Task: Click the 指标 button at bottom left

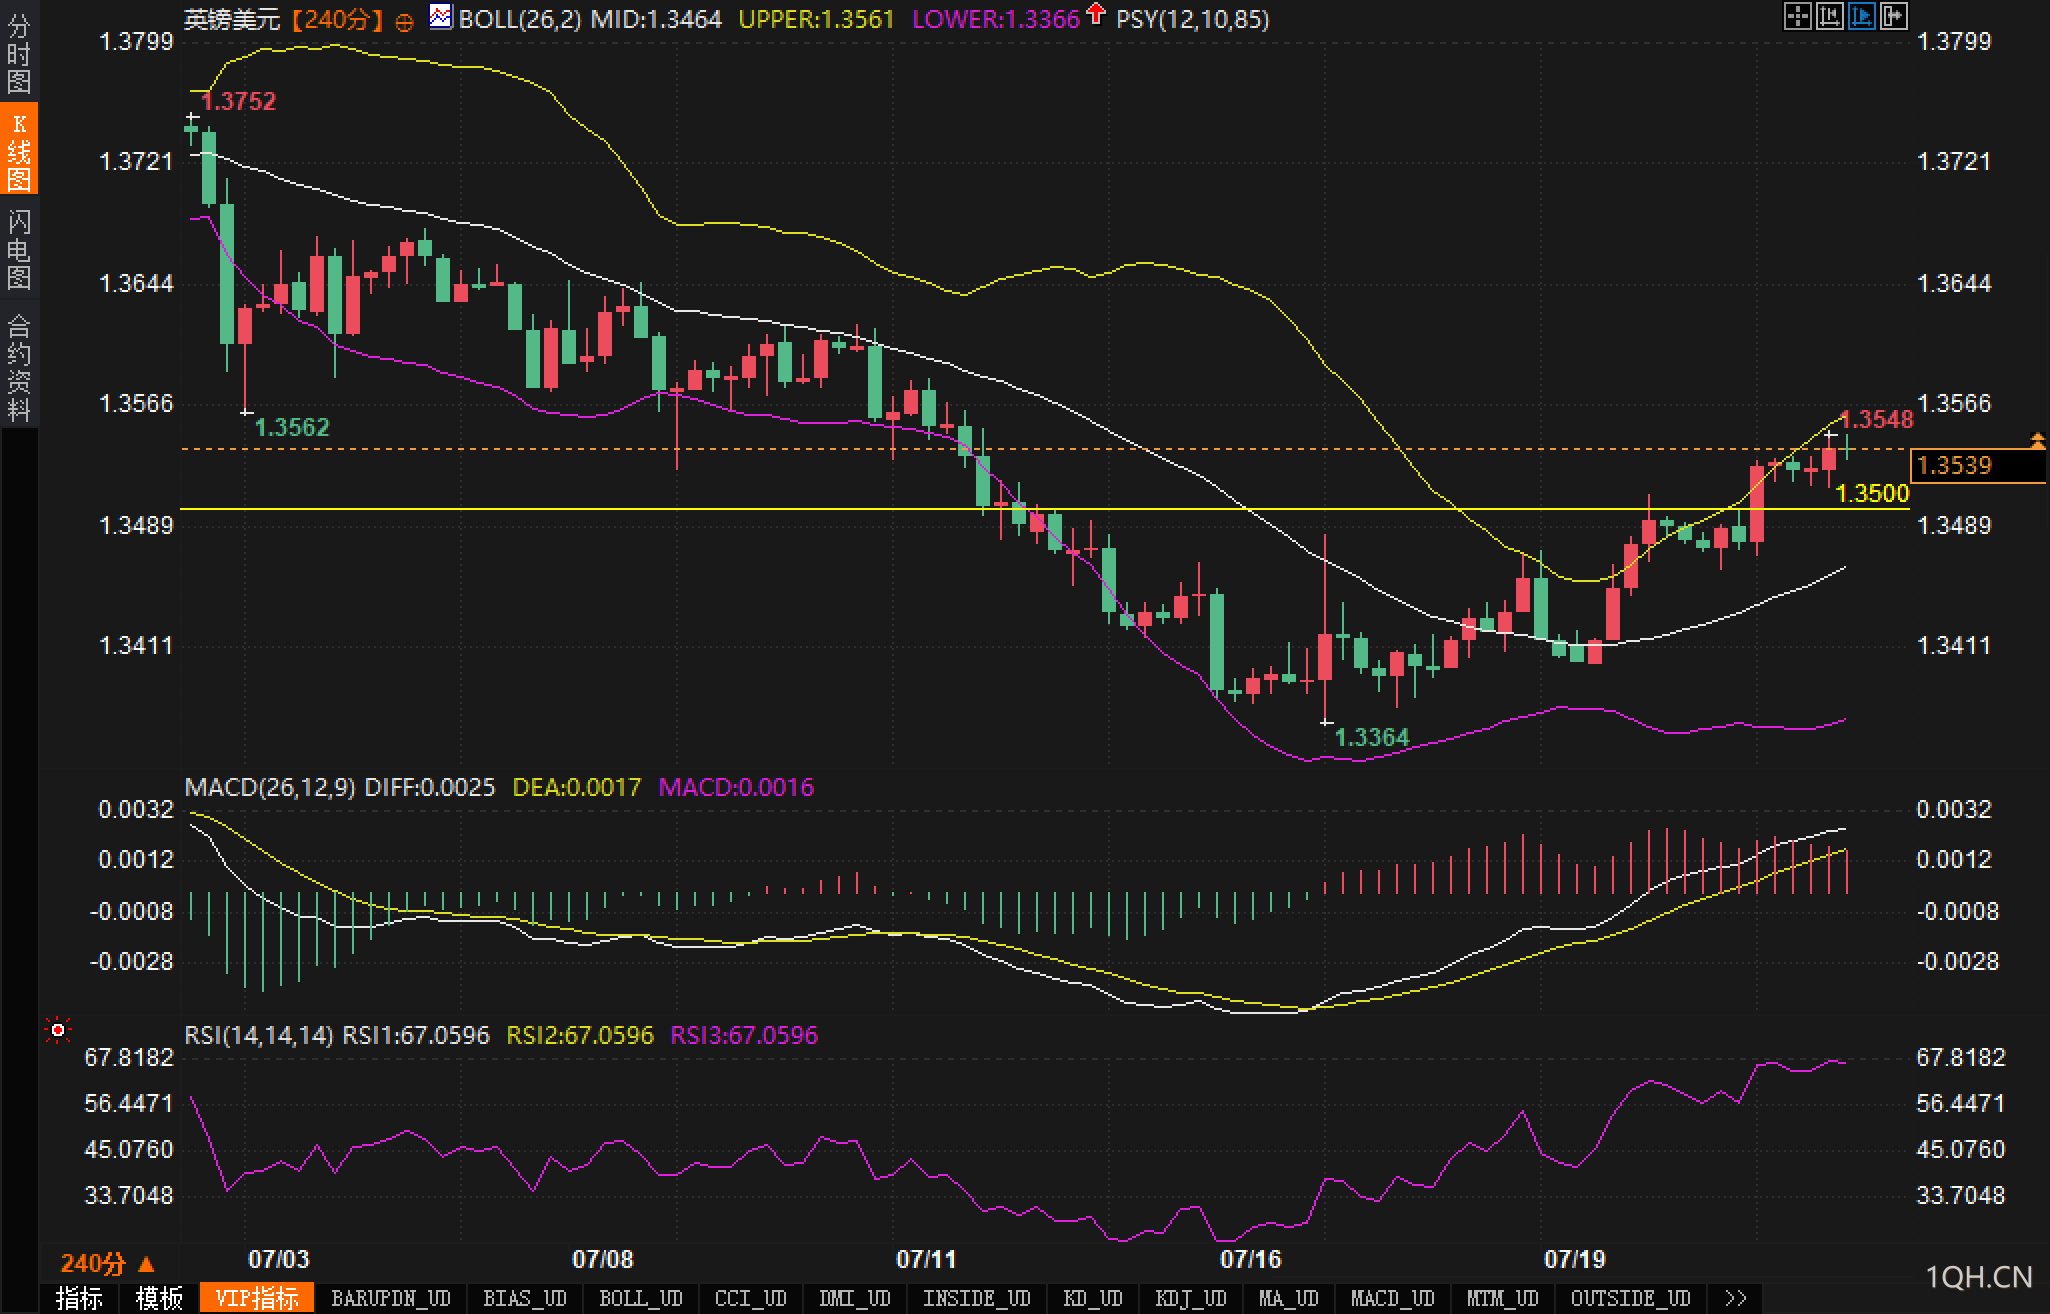Action: coord(79,1298)
